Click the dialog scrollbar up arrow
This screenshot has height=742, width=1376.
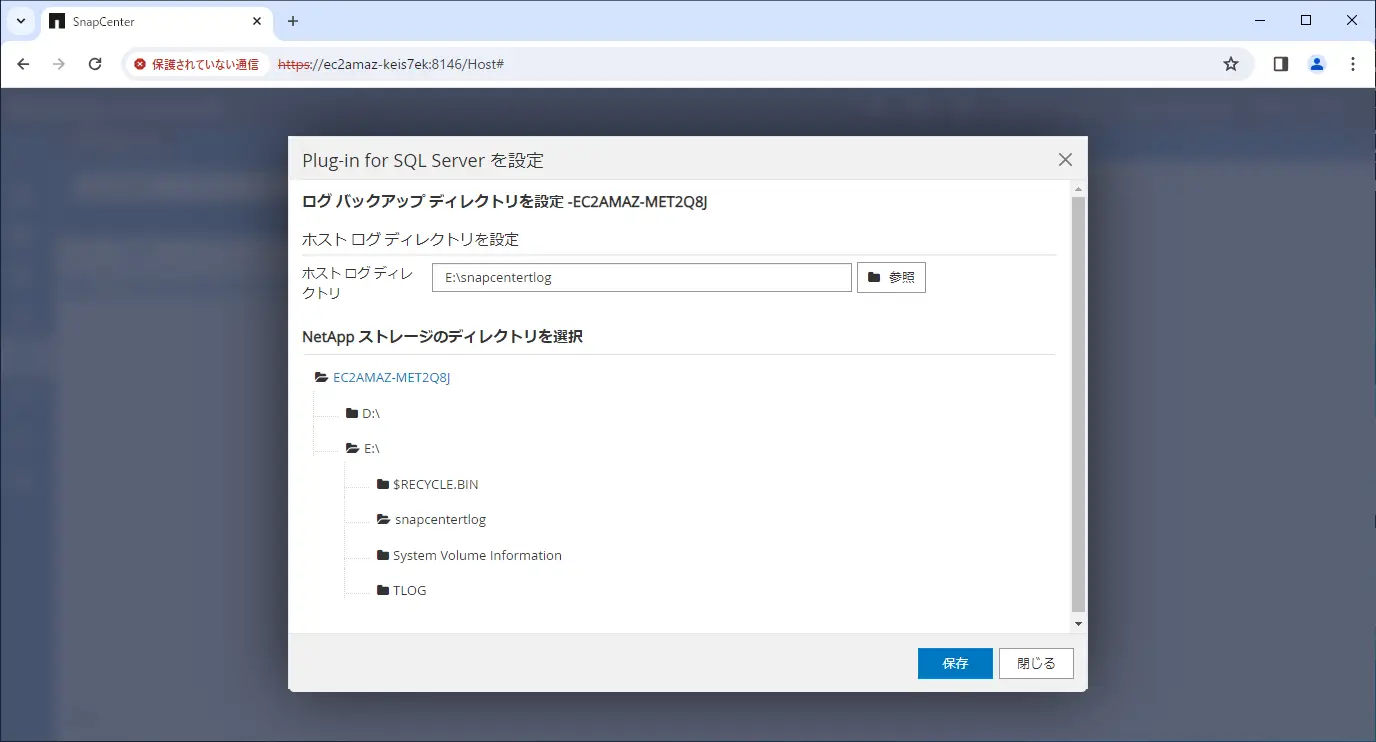(x=1078, y=189)
